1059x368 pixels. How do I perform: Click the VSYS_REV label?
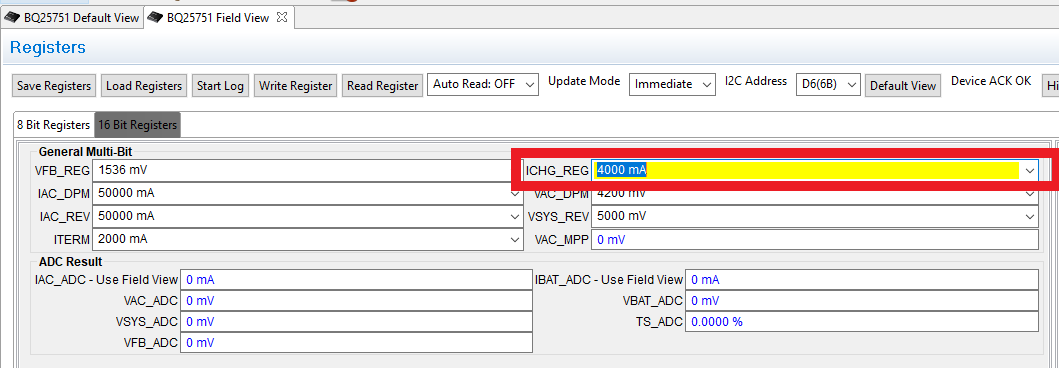click(x=558, y=217)
